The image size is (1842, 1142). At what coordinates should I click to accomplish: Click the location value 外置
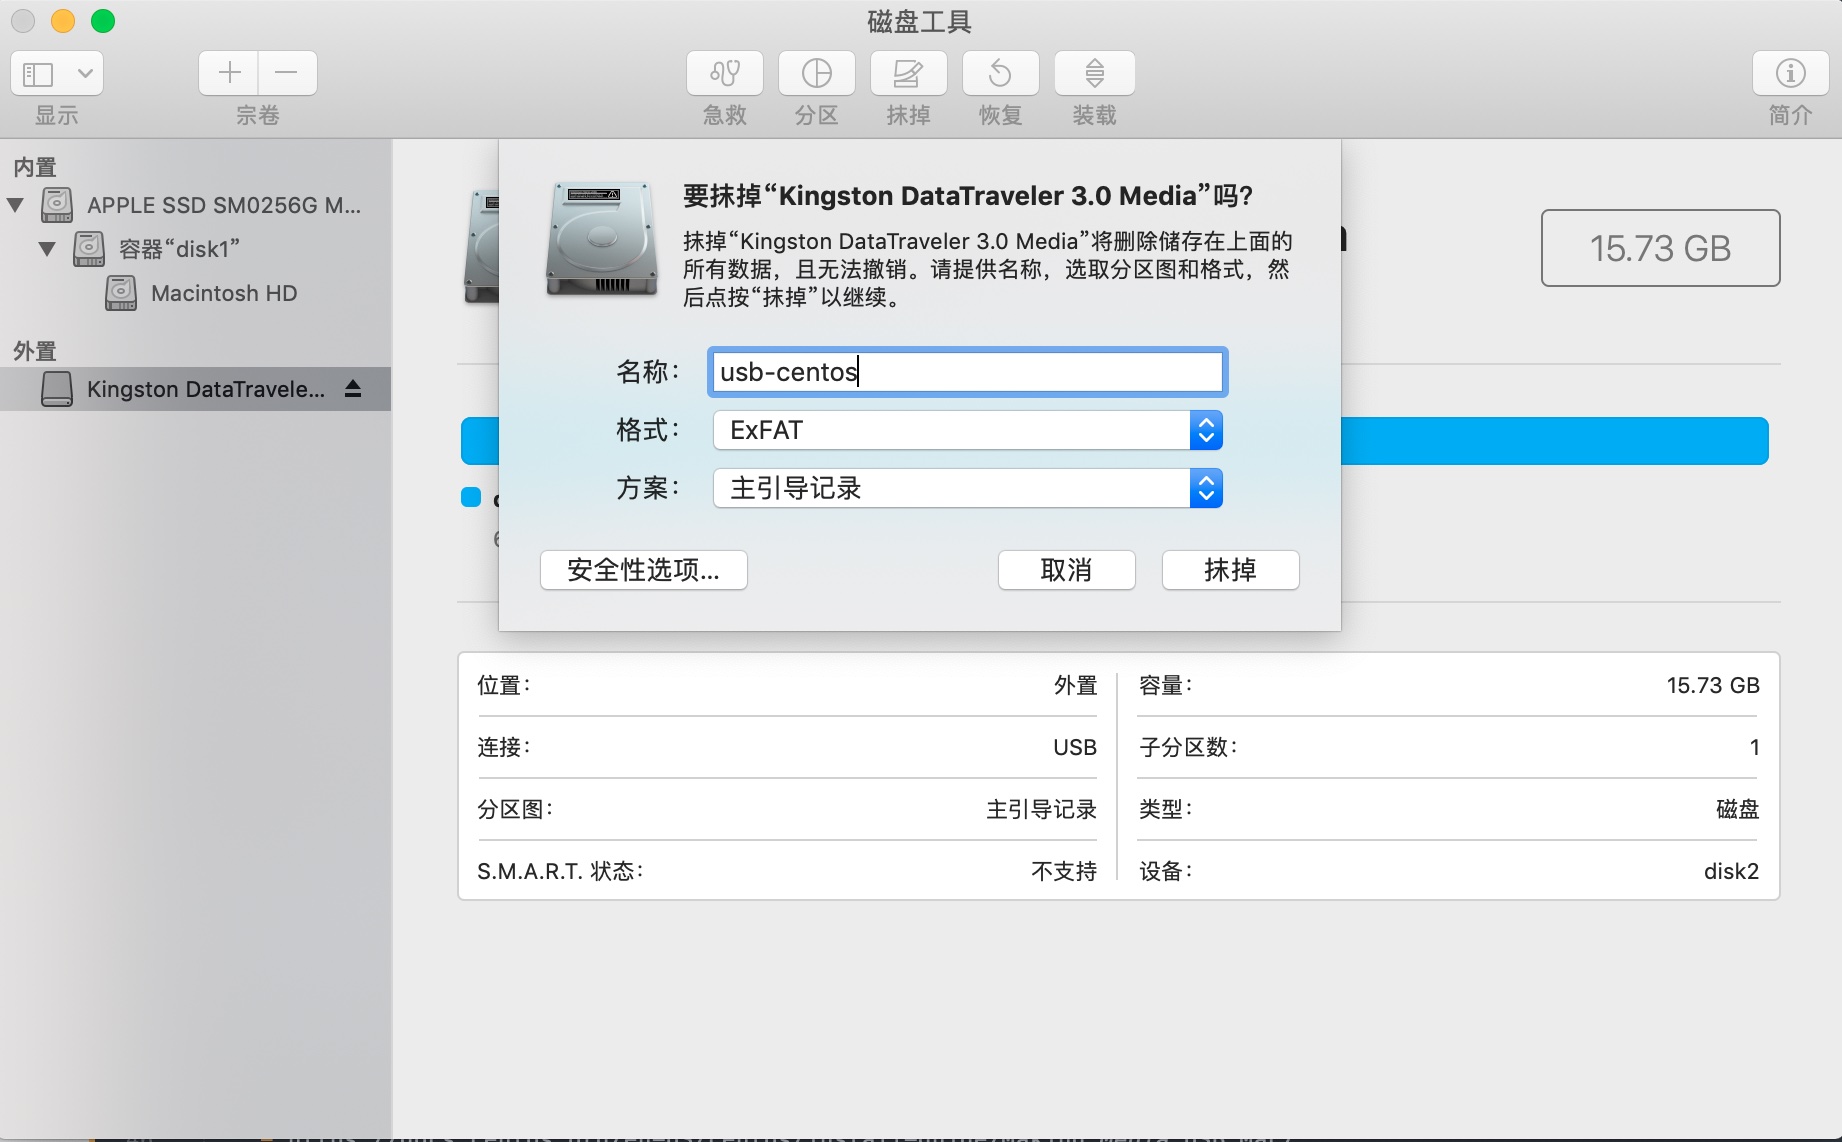pyautogui.click(x=1076, y=685)
